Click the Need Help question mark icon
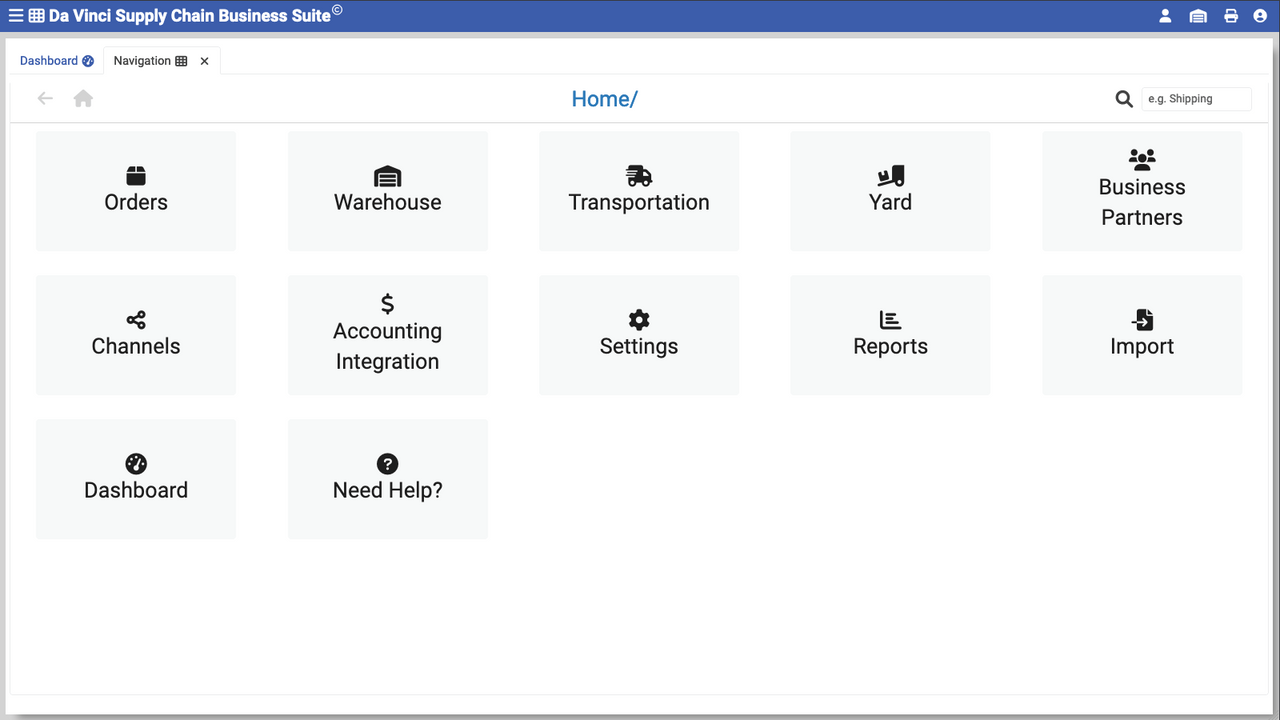This screenshot has height=720, width=1280. (387, 464)
